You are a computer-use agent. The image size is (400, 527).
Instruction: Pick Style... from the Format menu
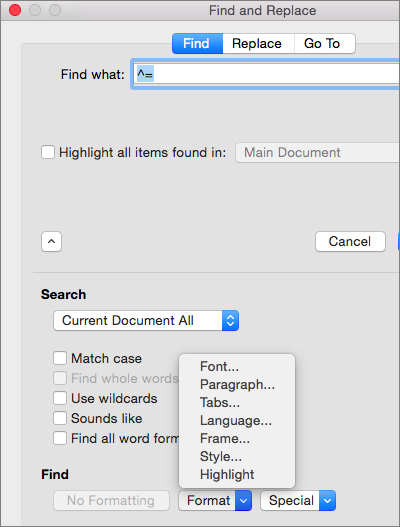coord(237,456)
